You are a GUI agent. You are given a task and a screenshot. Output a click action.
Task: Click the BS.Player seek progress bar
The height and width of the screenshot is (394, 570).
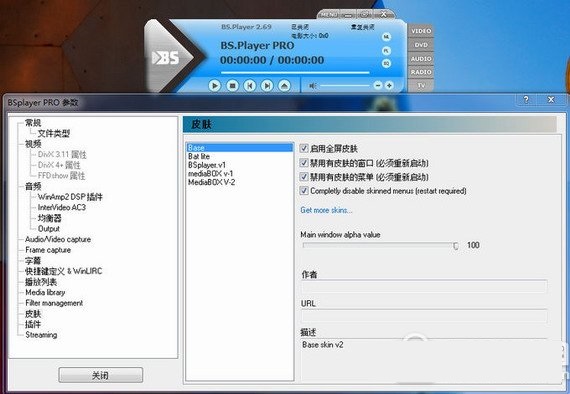(295, 73)
